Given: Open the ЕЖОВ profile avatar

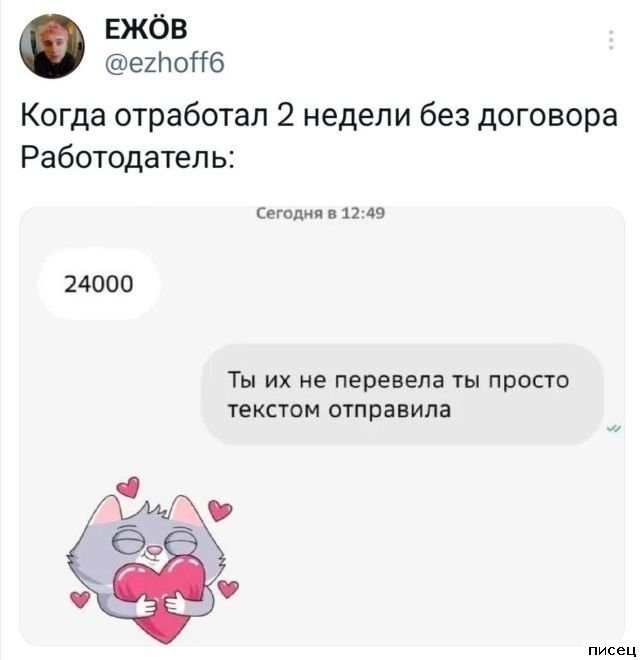Looking at the screenshot, I should [x=52, y=46].
